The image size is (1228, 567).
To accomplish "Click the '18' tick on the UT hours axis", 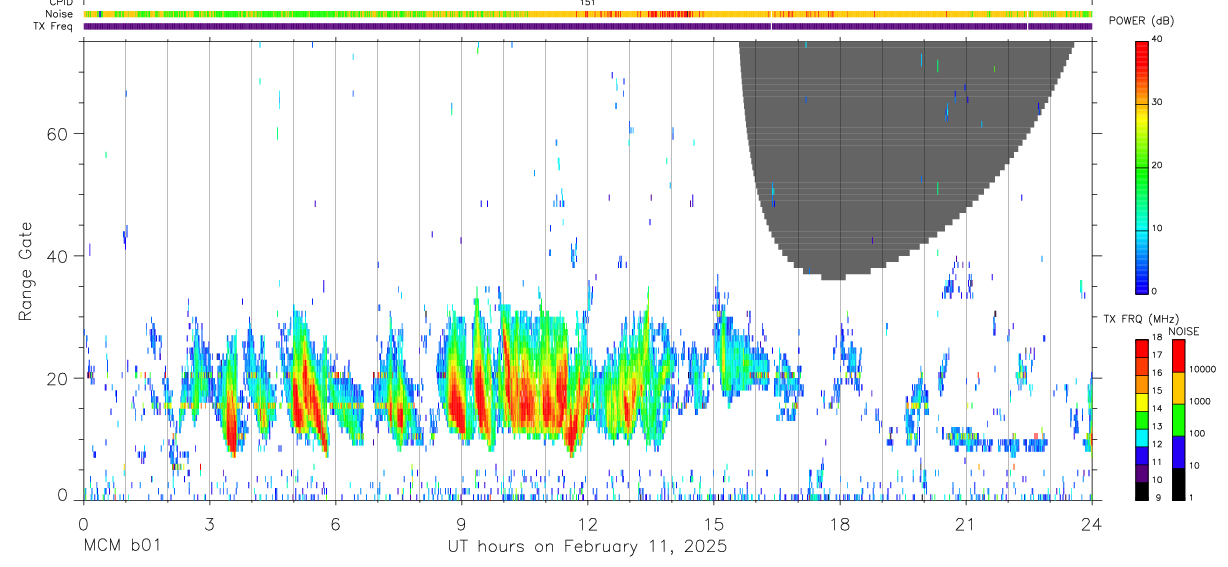I will (x=840, y=524).
